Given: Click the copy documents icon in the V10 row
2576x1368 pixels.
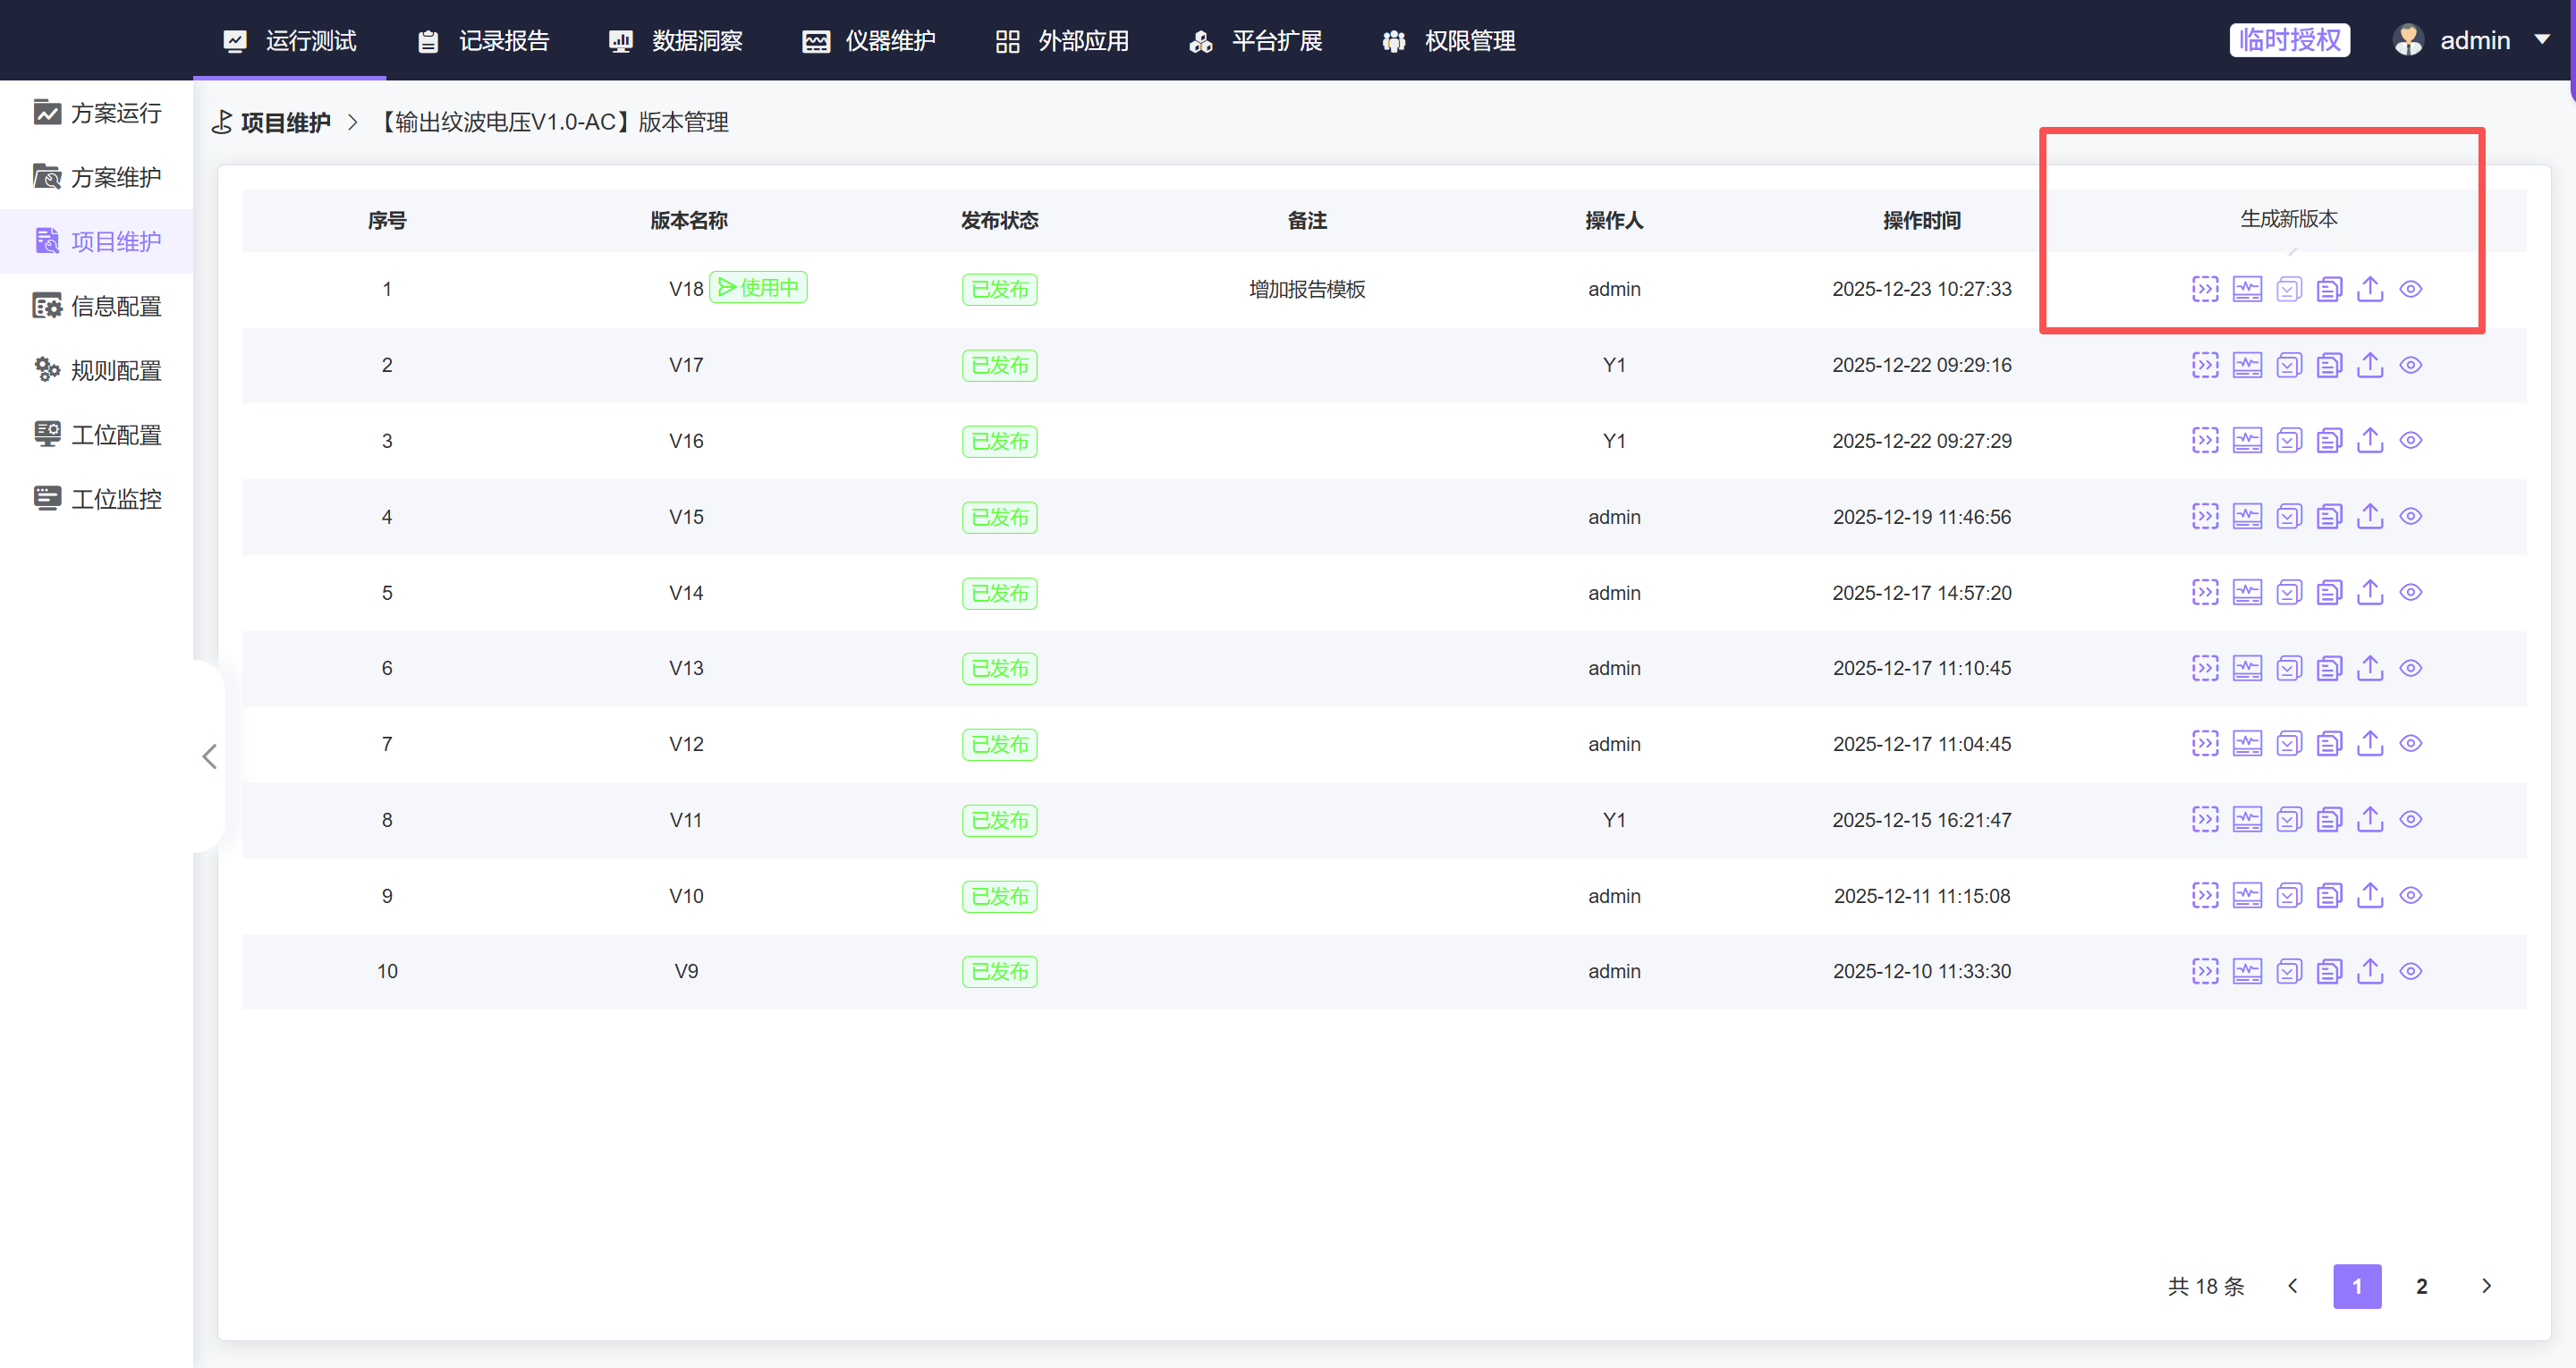Looking at the screenshot, I should 2329,896.
